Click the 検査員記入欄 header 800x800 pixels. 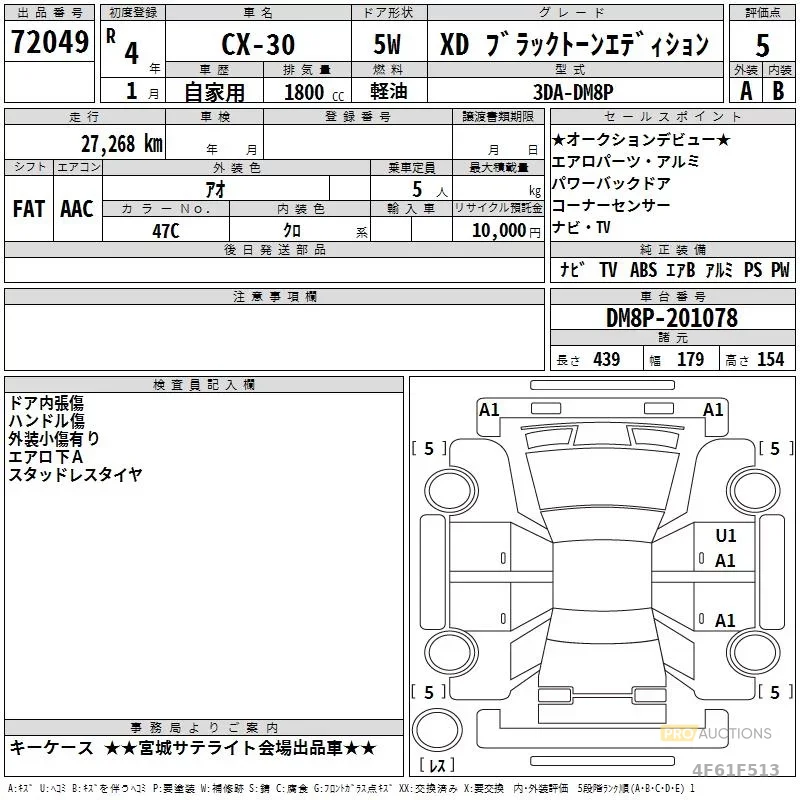[x=204, y=385]
